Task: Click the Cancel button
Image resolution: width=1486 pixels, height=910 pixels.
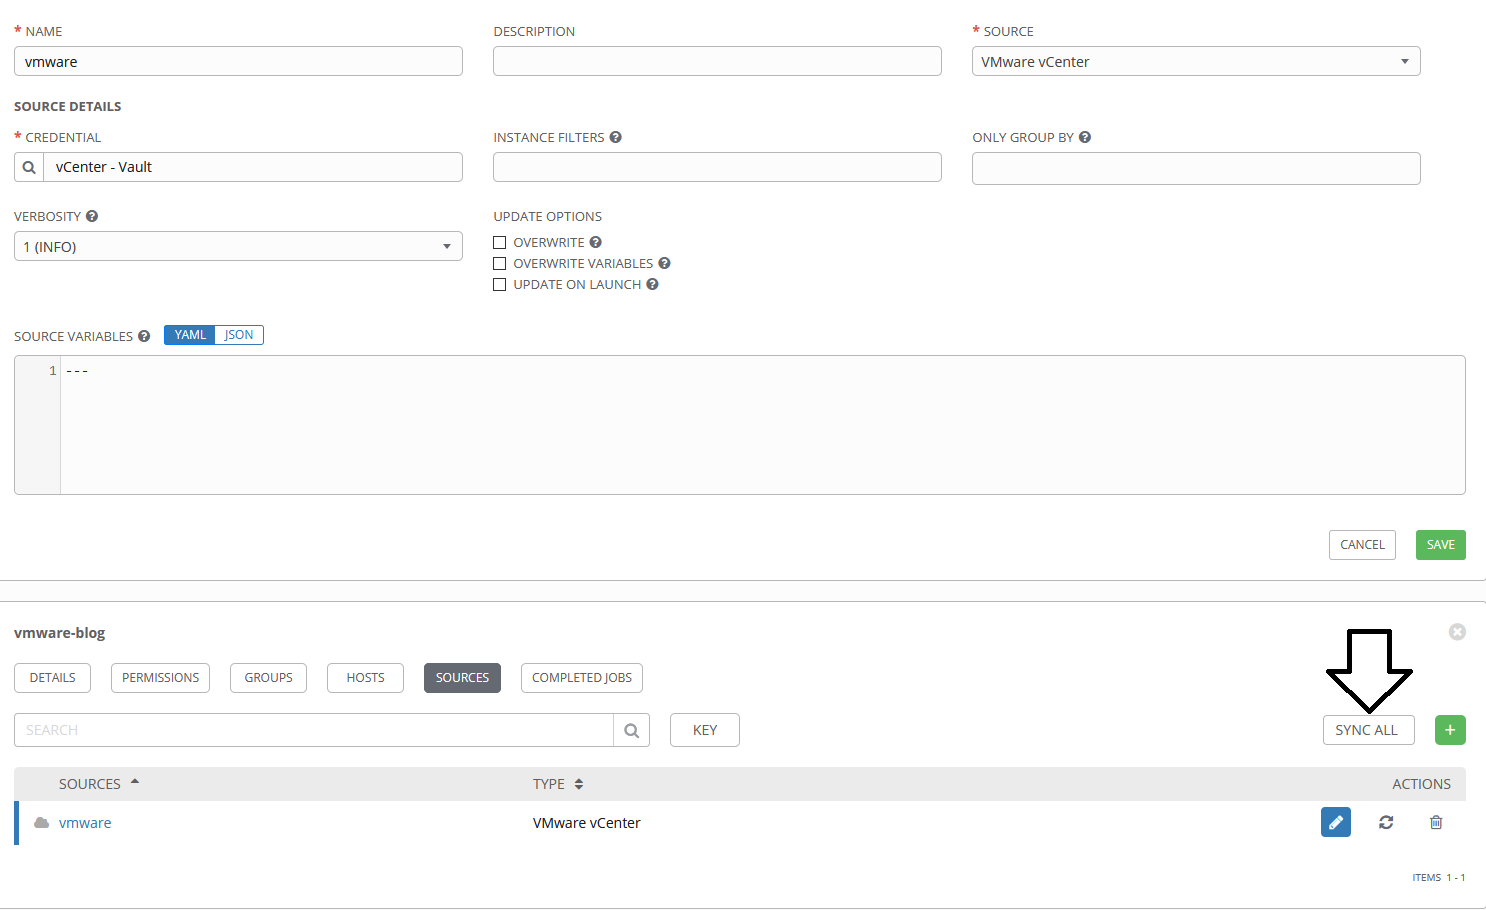Action: [x=1362, y=545]
